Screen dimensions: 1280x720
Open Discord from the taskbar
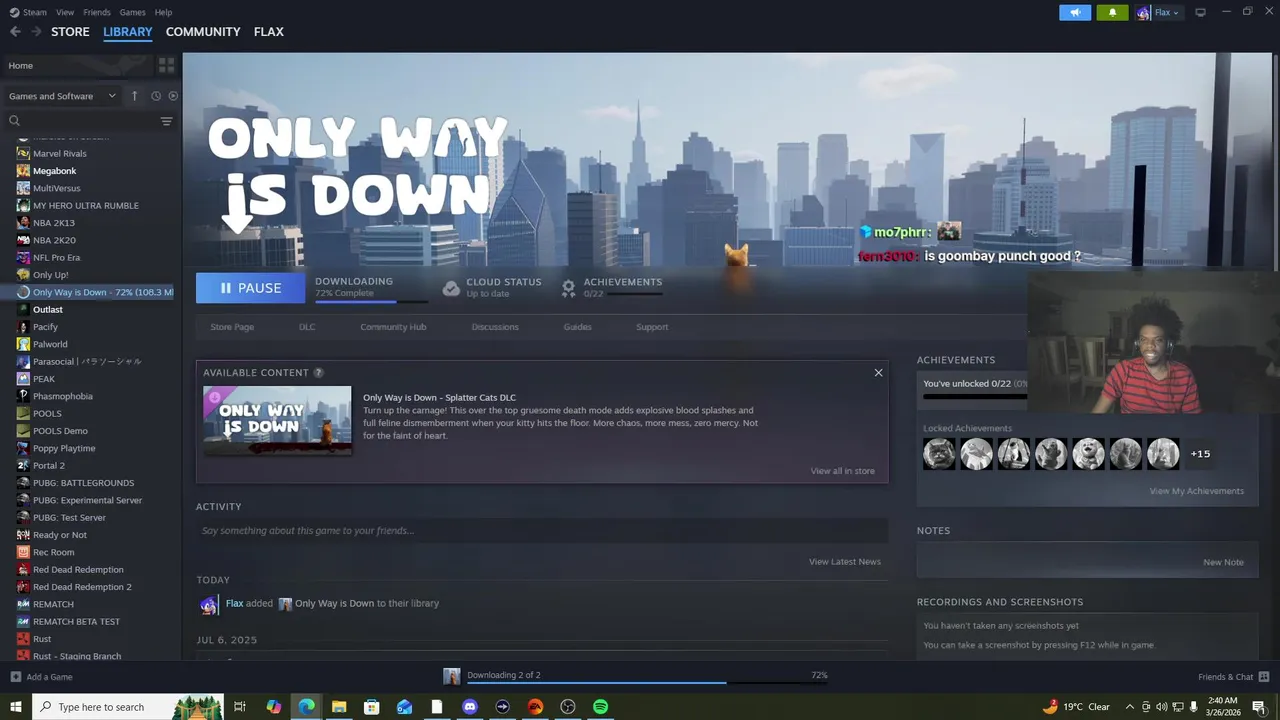point(470,707)
